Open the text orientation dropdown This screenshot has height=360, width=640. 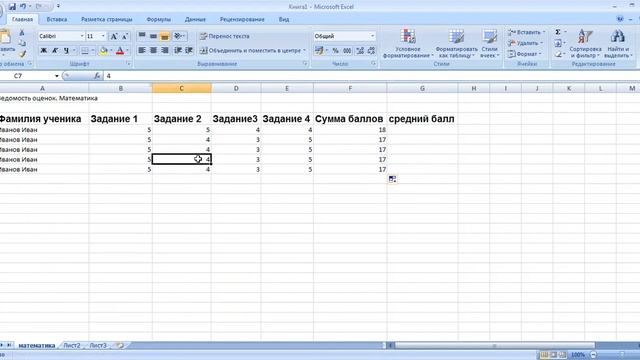click(x=179, y=36)
